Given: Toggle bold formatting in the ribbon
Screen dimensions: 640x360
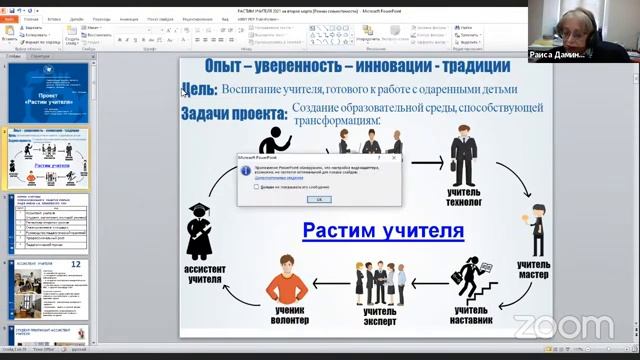Looking at the screenshot, I should [x=120, y=40].
